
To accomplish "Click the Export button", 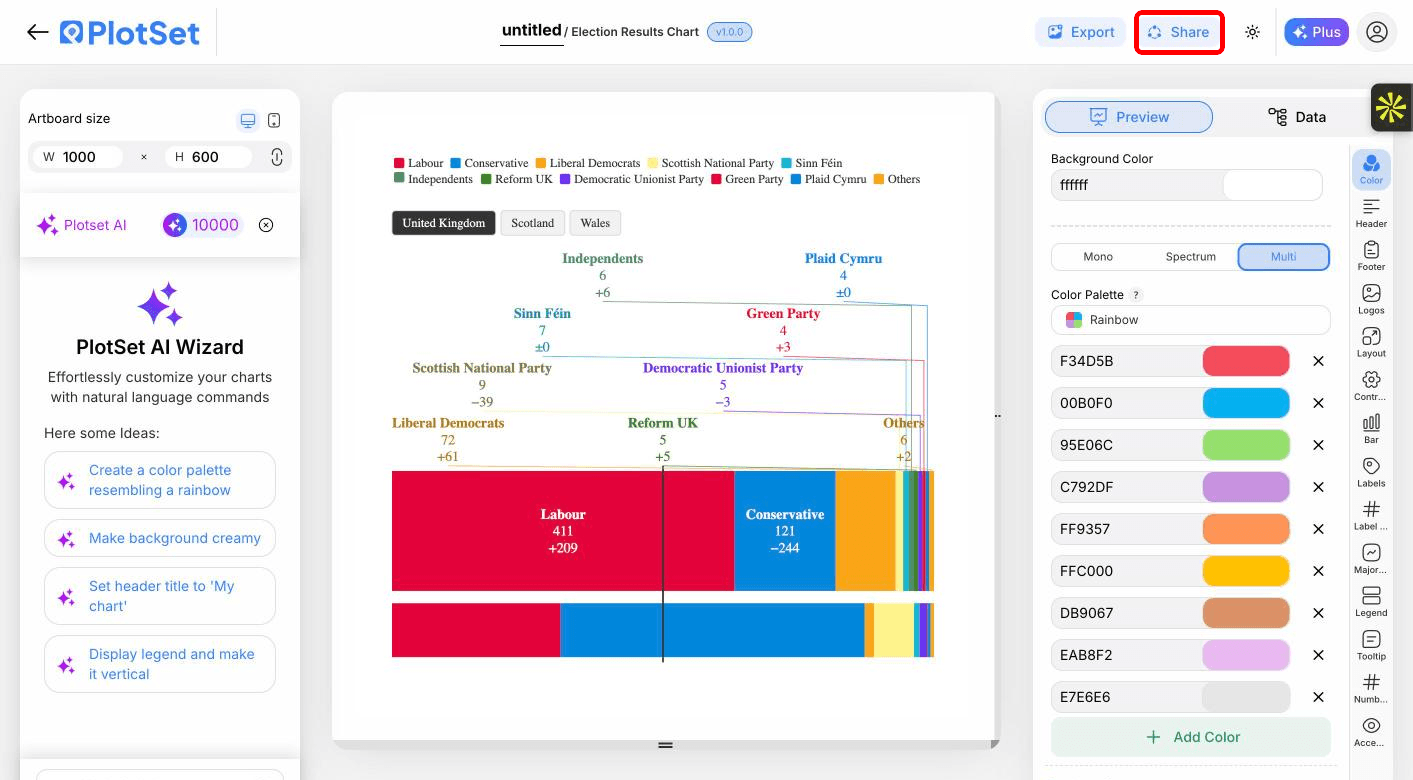I will [1080, 32].
